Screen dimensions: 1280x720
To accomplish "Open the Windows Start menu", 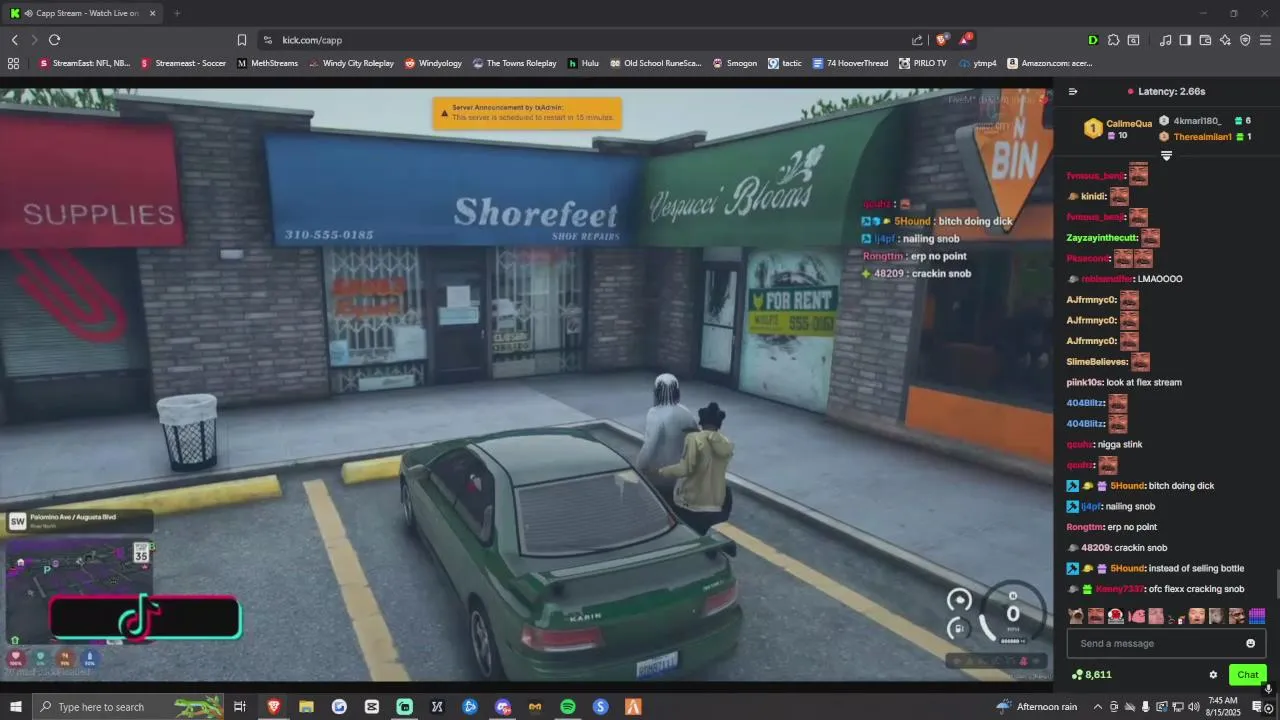I will [15, 707].
